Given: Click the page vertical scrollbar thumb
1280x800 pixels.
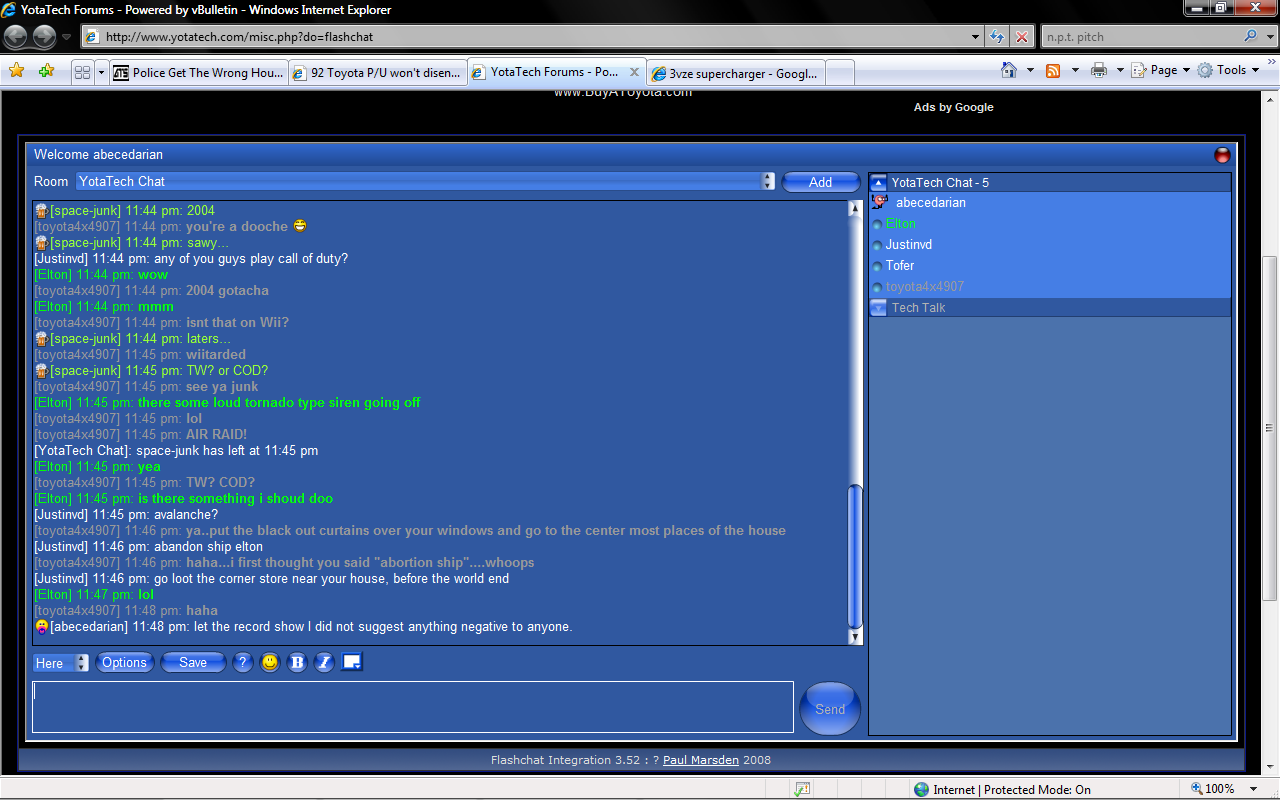Looking at the screenshot, I should [x=1271, y=427].
